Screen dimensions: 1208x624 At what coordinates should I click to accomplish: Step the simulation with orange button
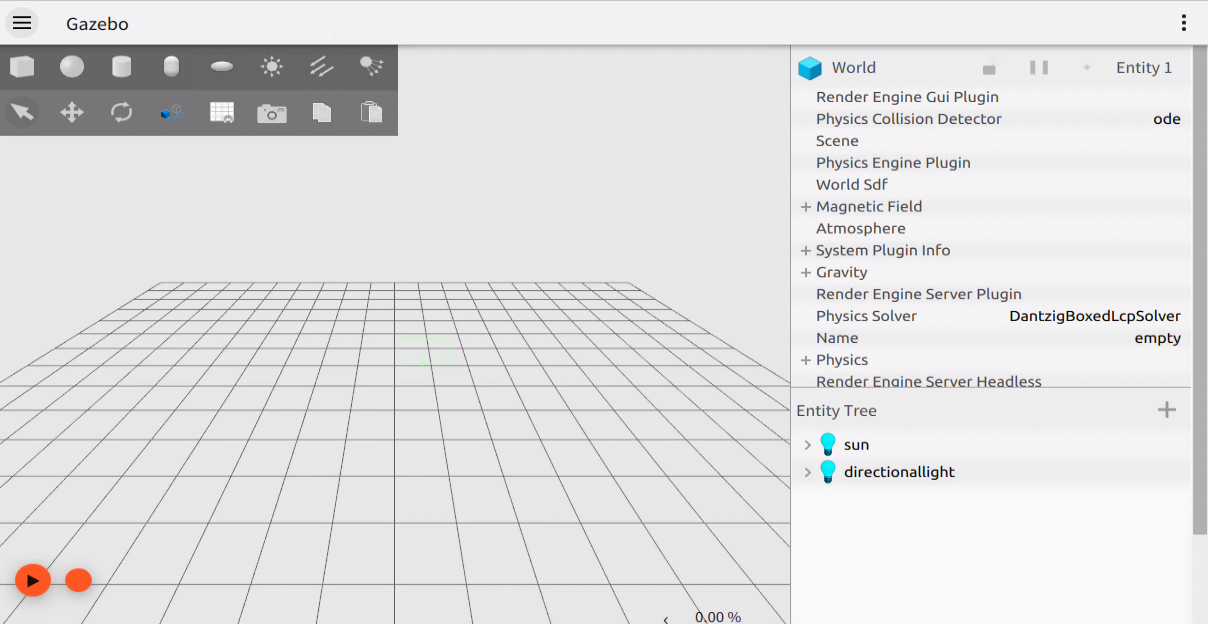(78, 580)
